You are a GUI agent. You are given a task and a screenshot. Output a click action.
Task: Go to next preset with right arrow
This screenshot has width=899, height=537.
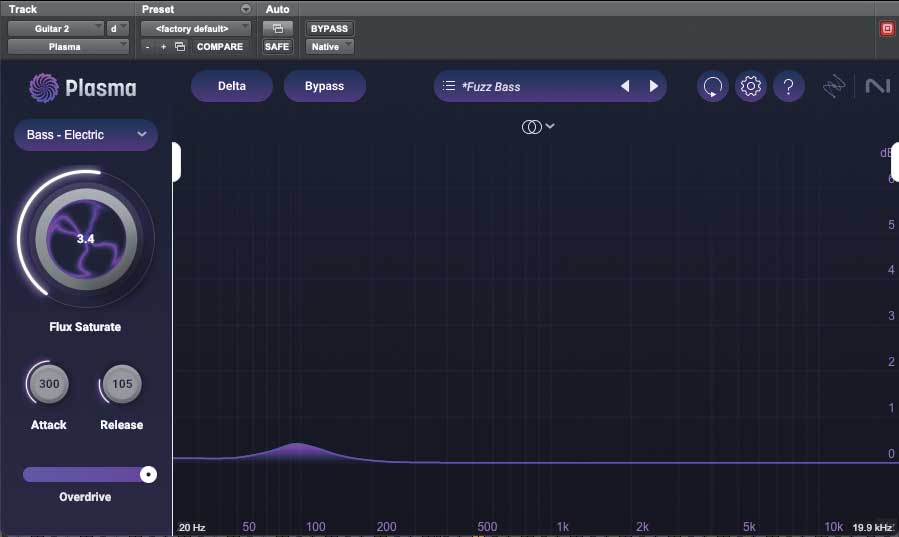point(654,86)
